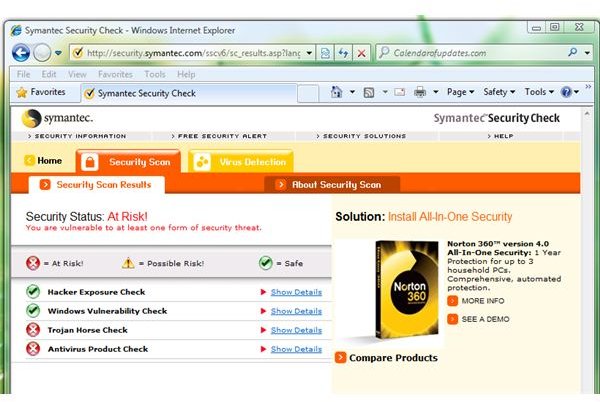Select the Security Scan tab
The width and height of the screenshot is (600, 402).
coord(128,161)
